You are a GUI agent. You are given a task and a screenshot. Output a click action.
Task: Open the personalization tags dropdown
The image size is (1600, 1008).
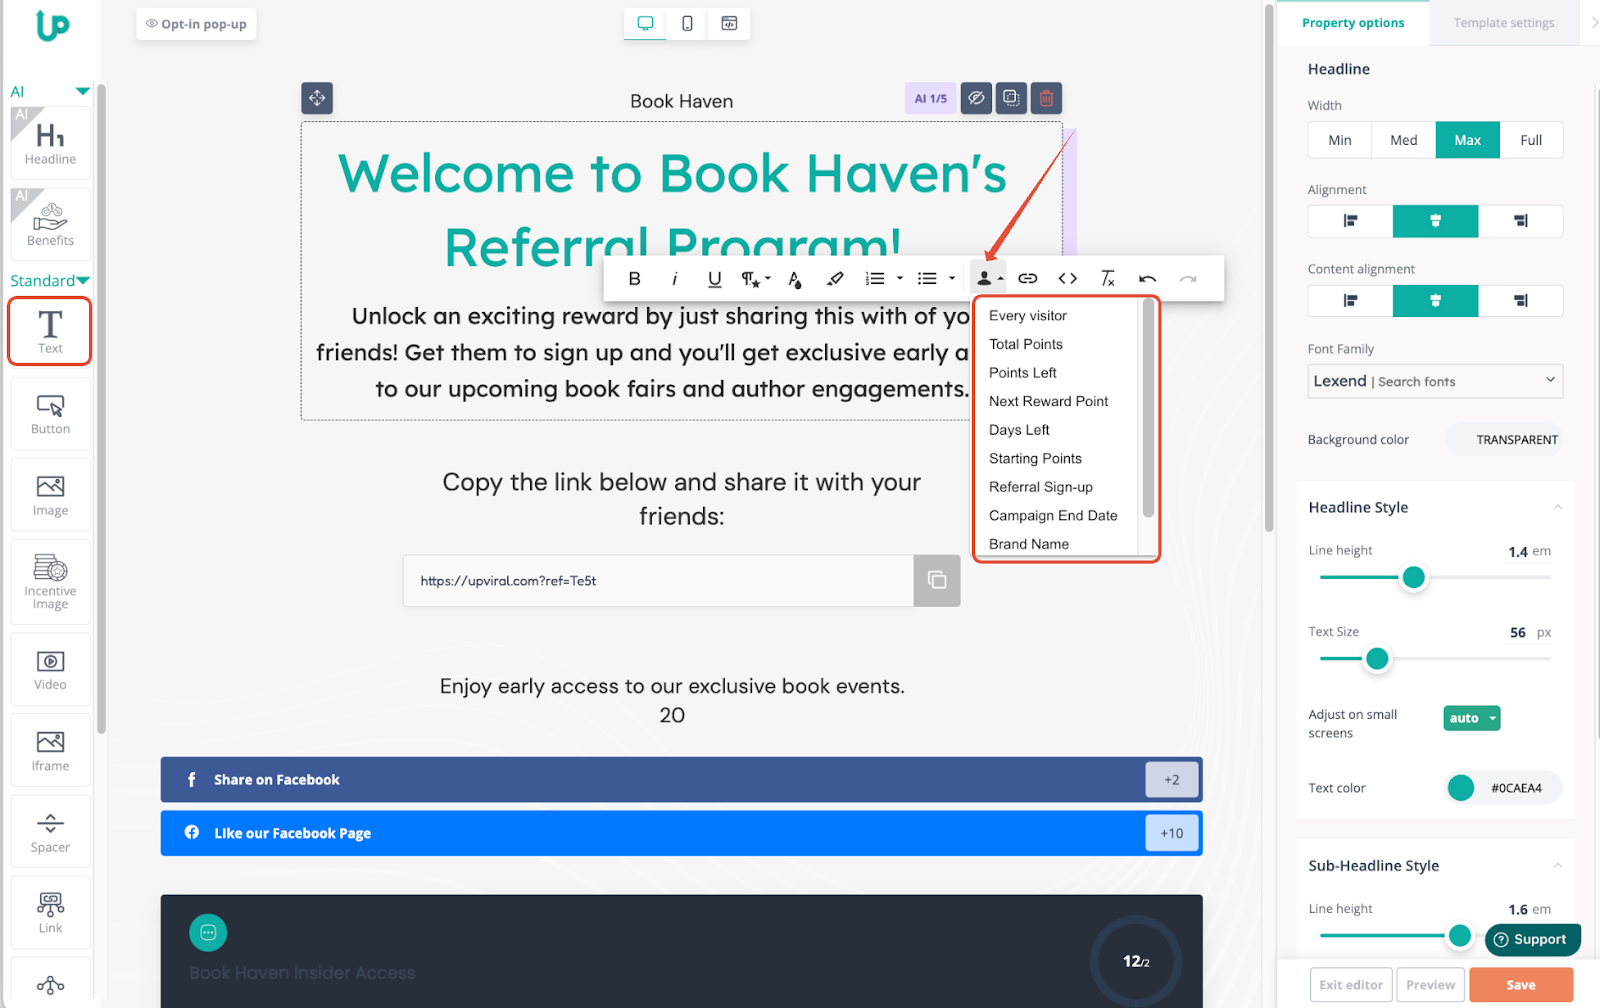click(x=990, y=279)
